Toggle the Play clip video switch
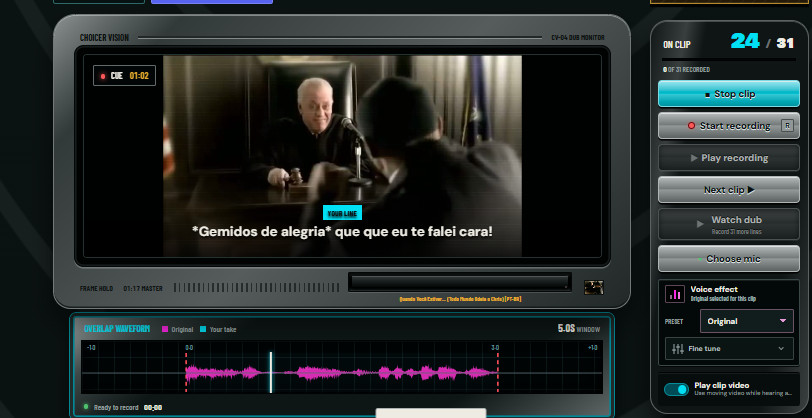812x418 pixels. click(x=676, y=390)
